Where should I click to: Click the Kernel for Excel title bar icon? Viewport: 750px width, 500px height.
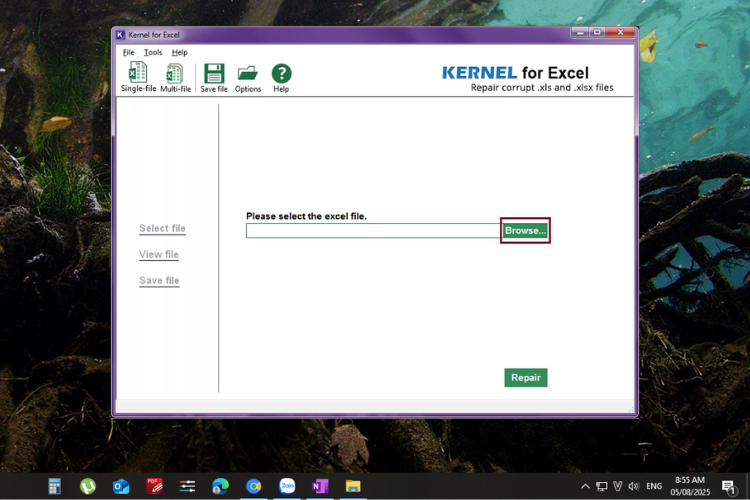pos(121,34)
